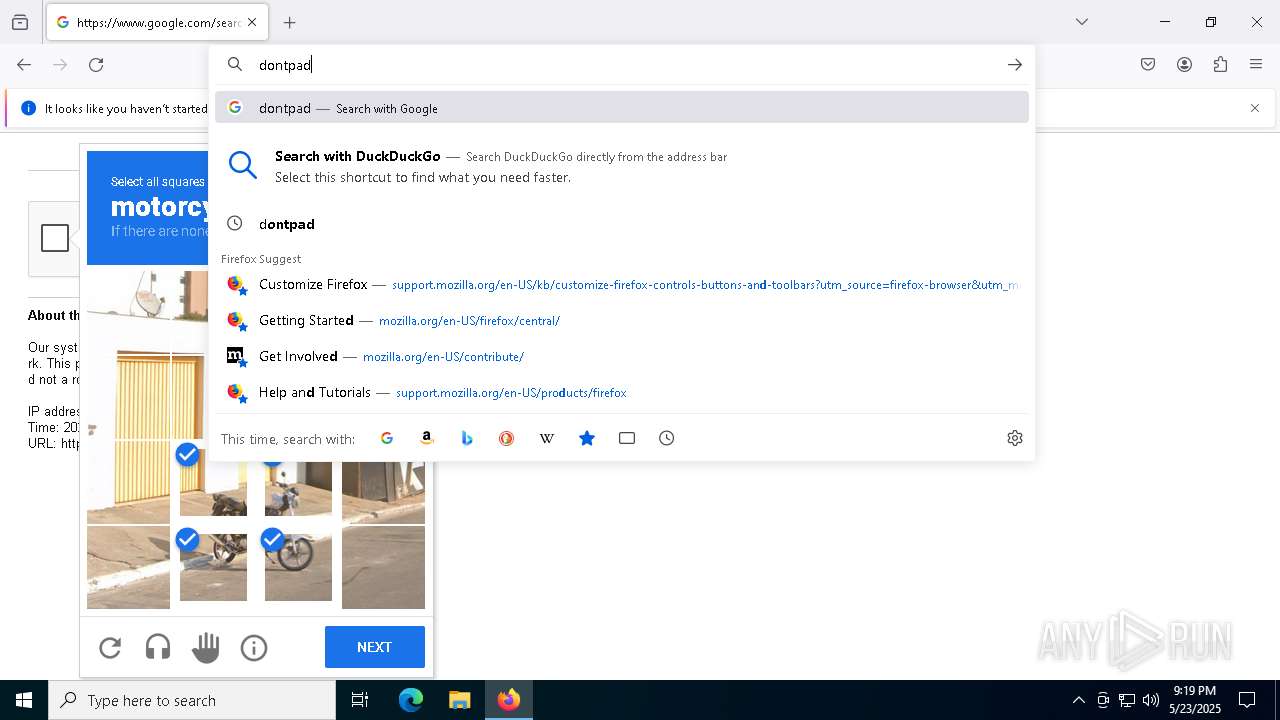Screen dimensions: 1280x720
Task: Open the Customize Firefox suggestion
Action: click(622, 285)
